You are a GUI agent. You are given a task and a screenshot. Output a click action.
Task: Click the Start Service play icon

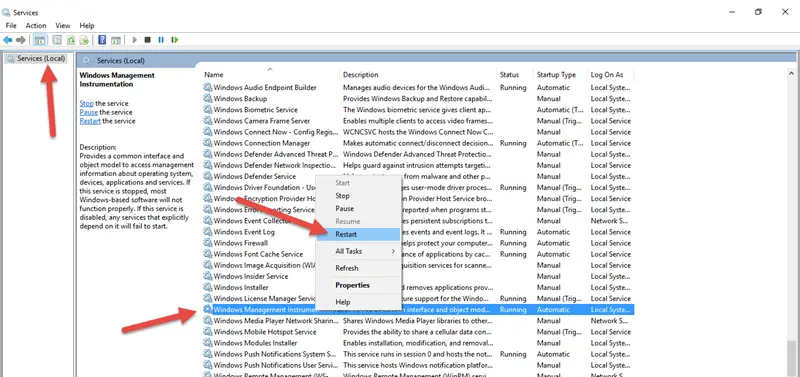click(x=135, y=40)
